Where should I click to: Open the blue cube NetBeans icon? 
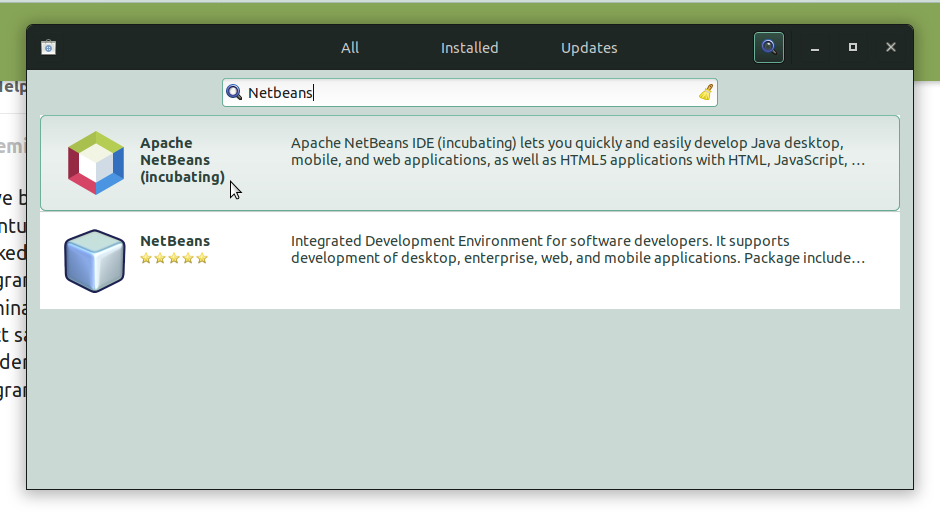coord(95,261)
